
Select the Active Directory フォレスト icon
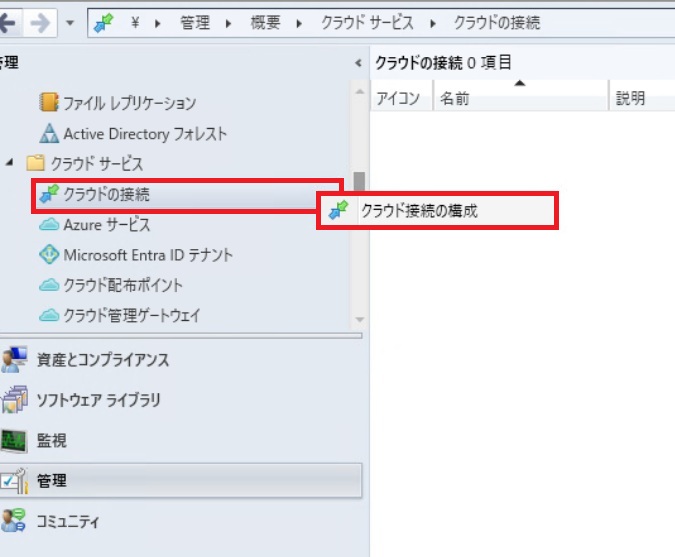[x=49, y=134]
